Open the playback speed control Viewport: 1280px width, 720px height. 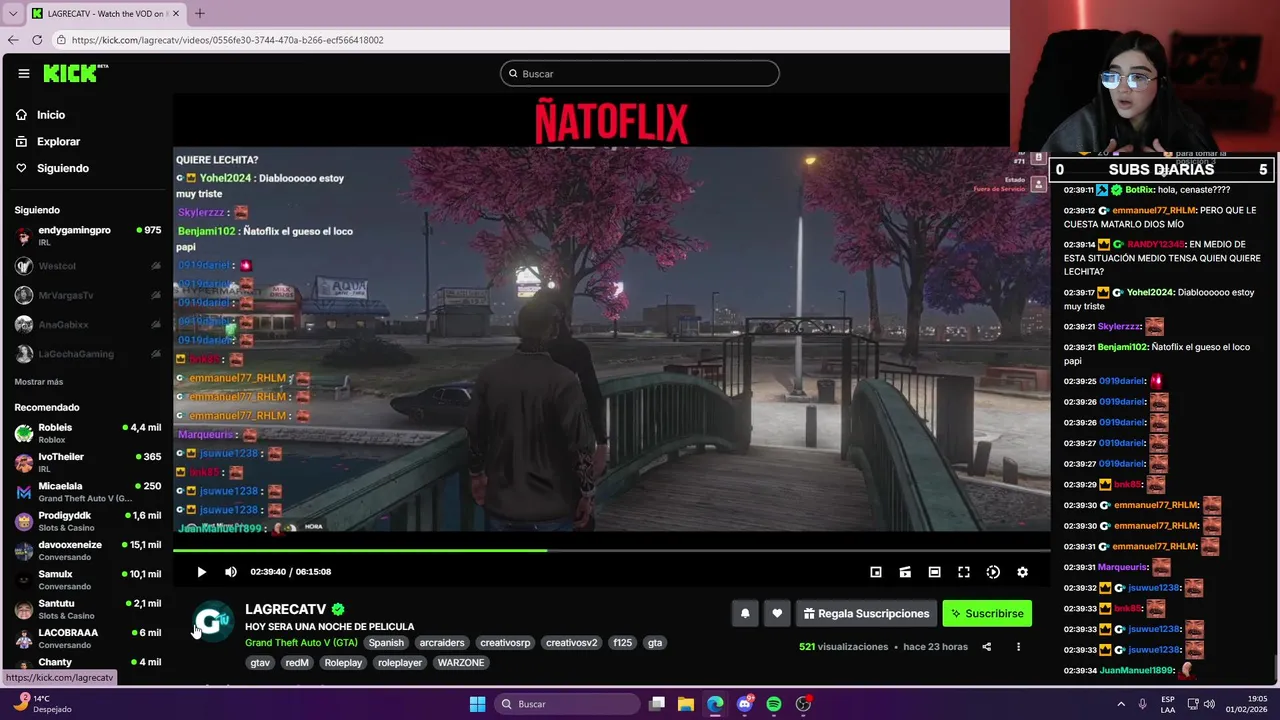[993, 572]
